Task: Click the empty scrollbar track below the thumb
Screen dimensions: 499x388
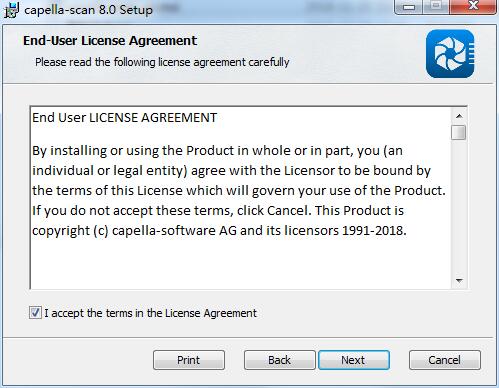Action: point(459,207)
